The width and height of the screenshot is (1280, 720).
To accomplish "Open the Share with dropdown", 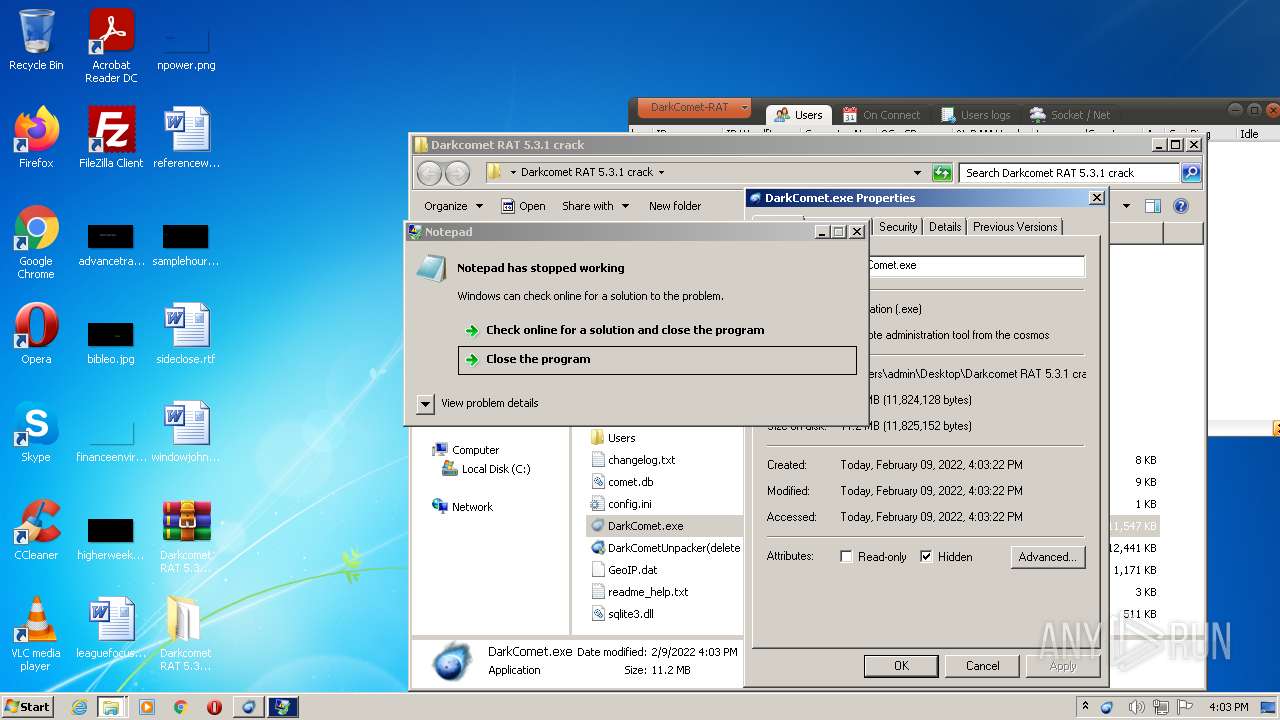I will [595, 206].
